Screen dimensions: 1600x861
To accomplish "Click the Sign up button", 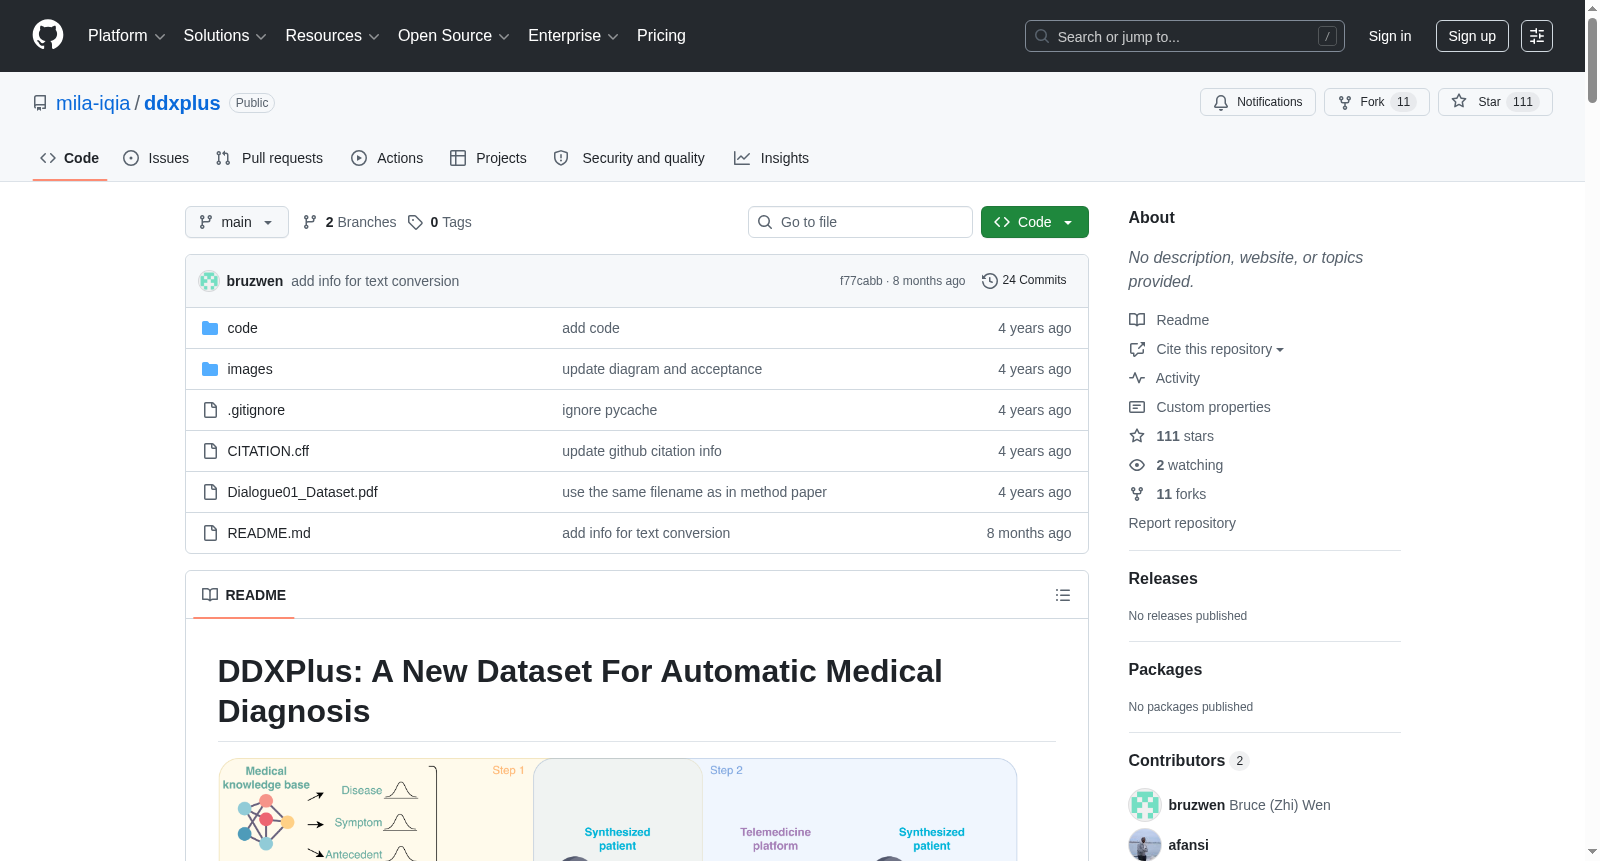I will 1472,36.
